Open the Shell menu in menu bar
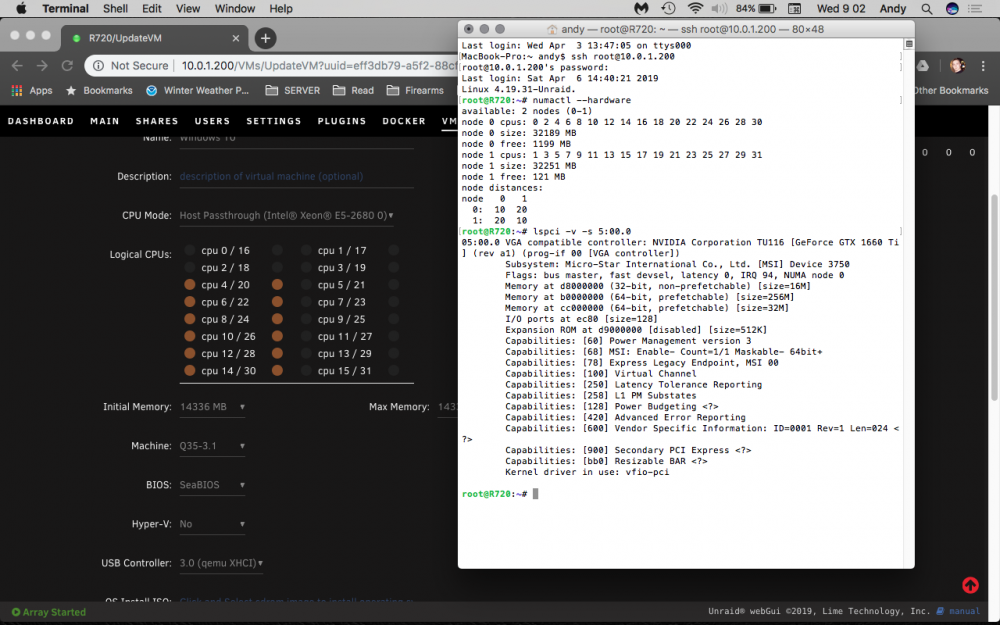This screenshot has height=625, width=1000. pyautogui.click(x=115, y=9)
